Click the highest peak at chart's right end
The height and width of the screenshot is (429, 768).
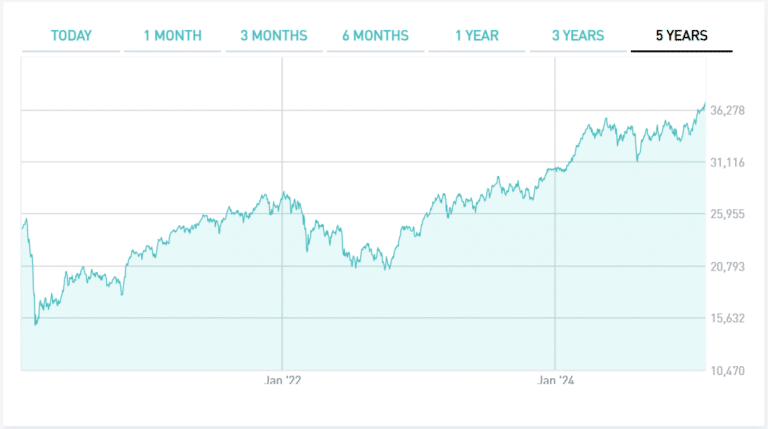[704, 104]
